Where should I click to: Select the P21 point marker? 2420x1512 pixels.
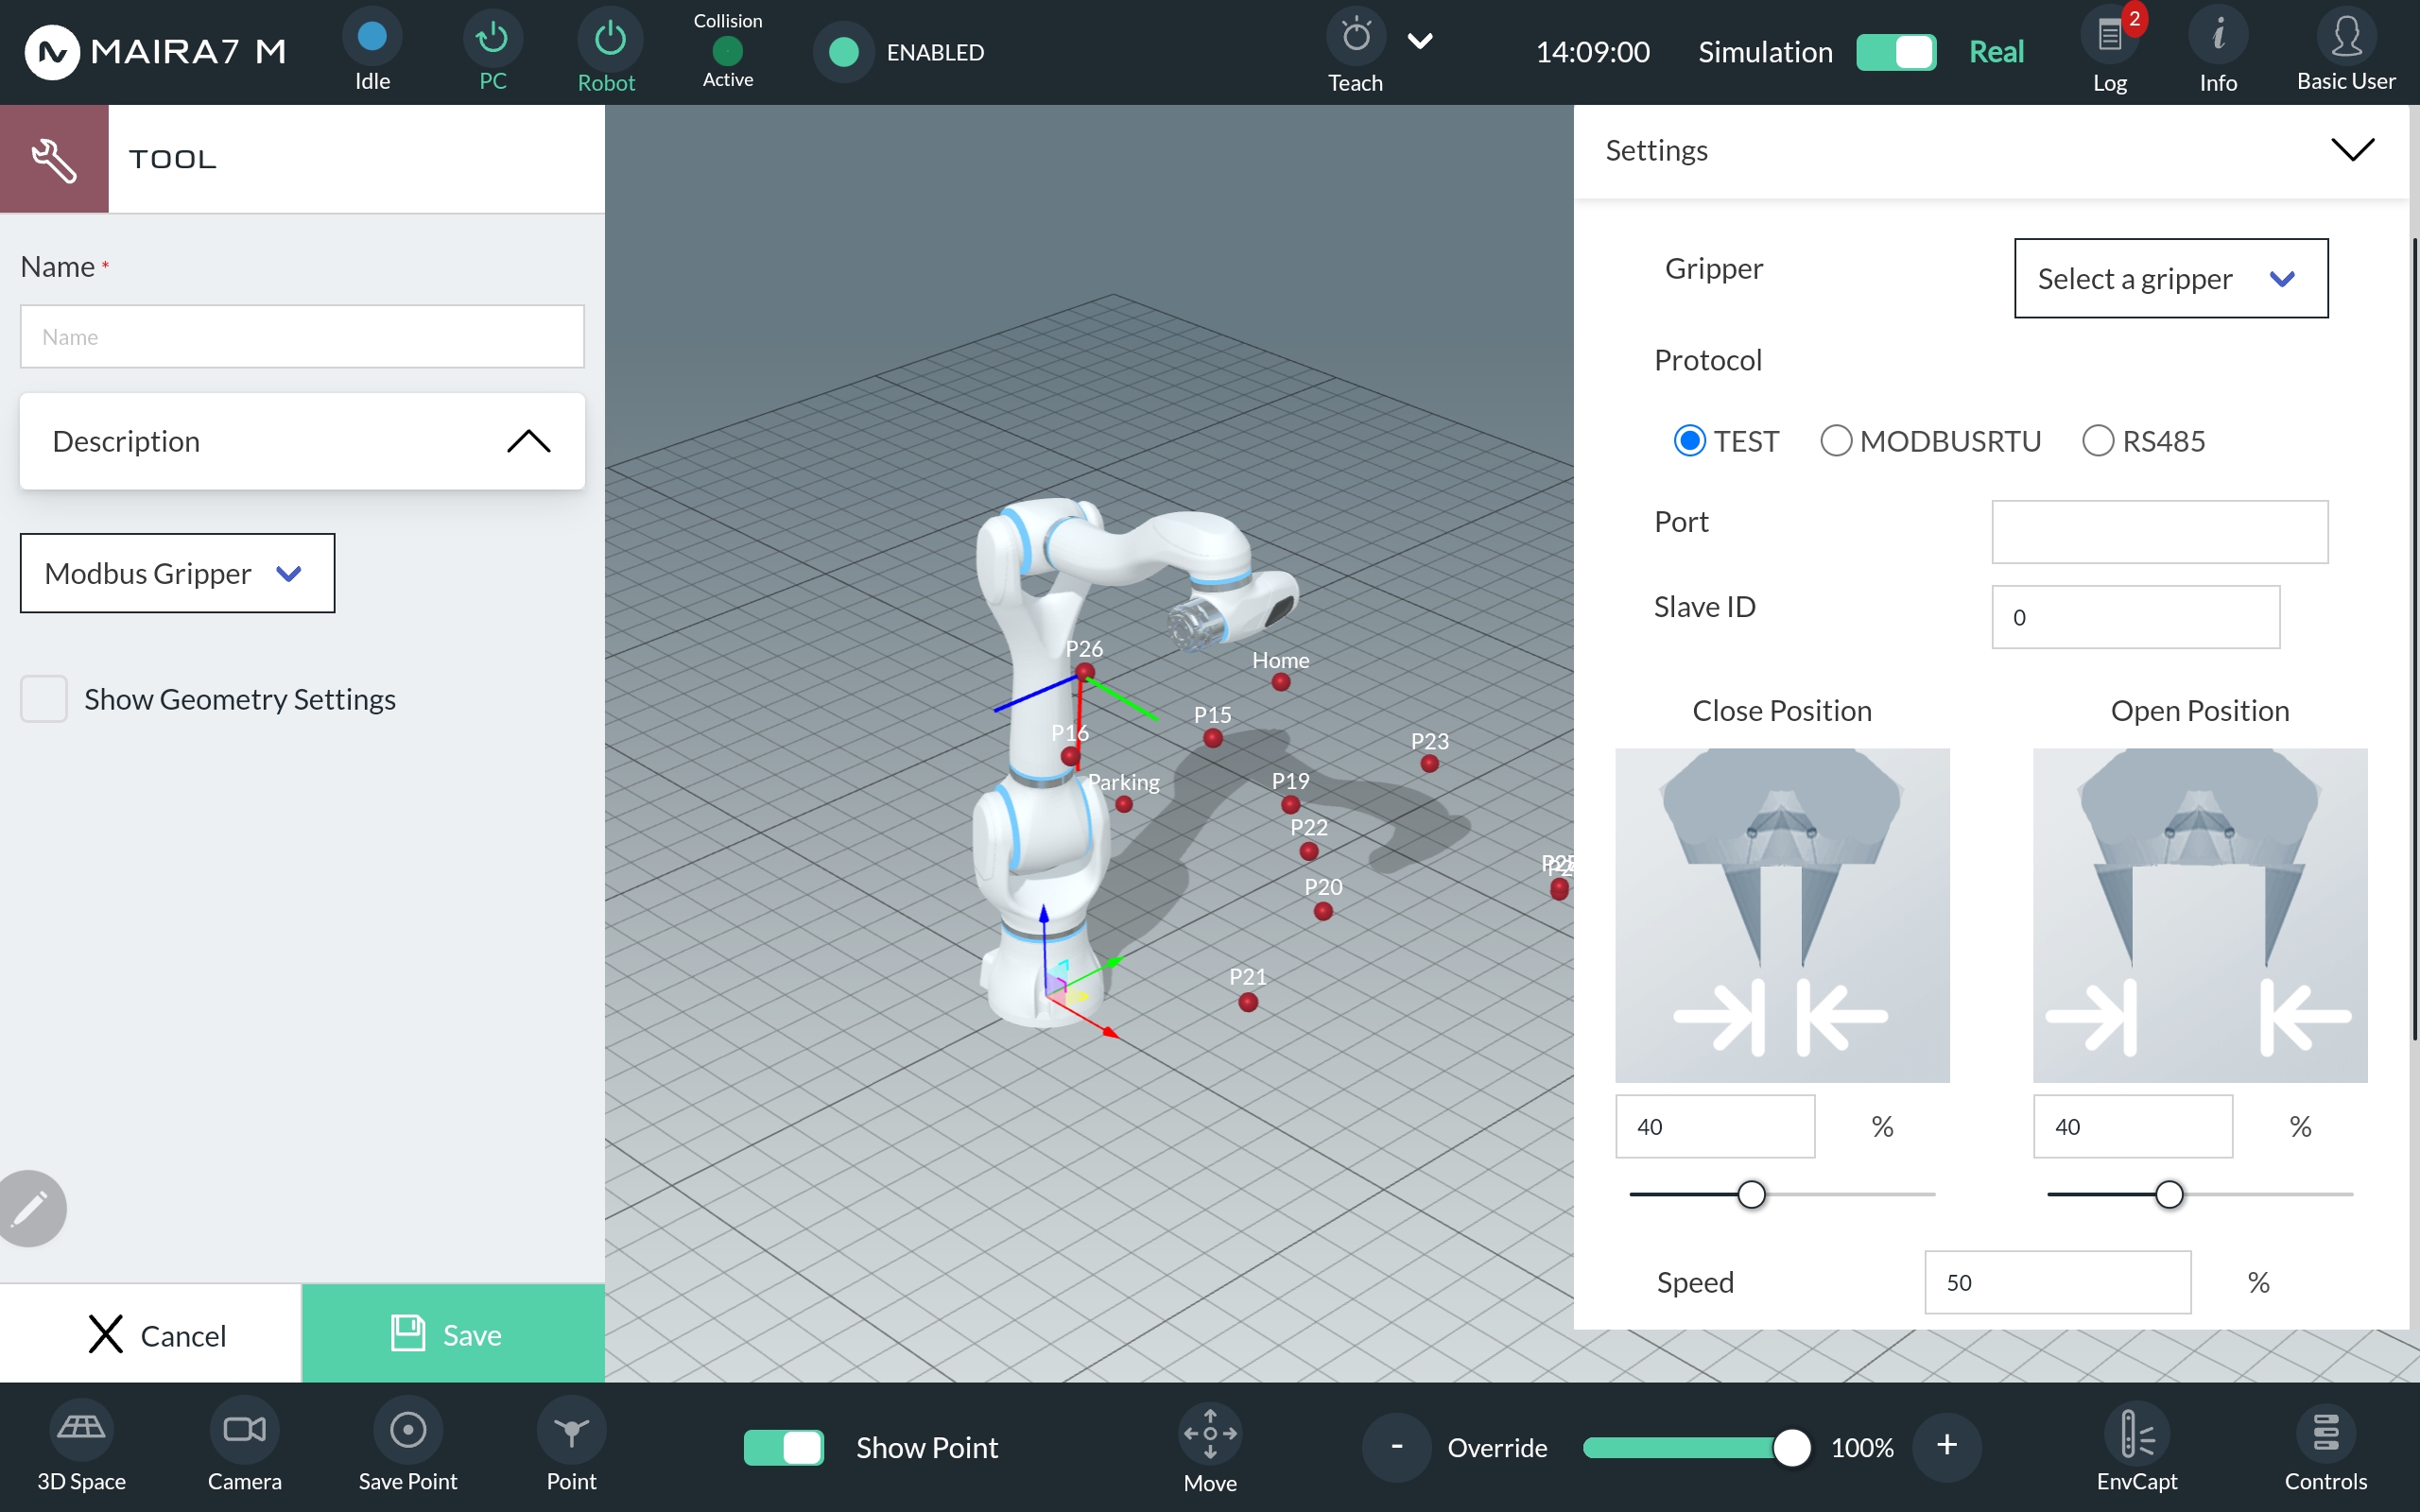tap(1248, 1002)
